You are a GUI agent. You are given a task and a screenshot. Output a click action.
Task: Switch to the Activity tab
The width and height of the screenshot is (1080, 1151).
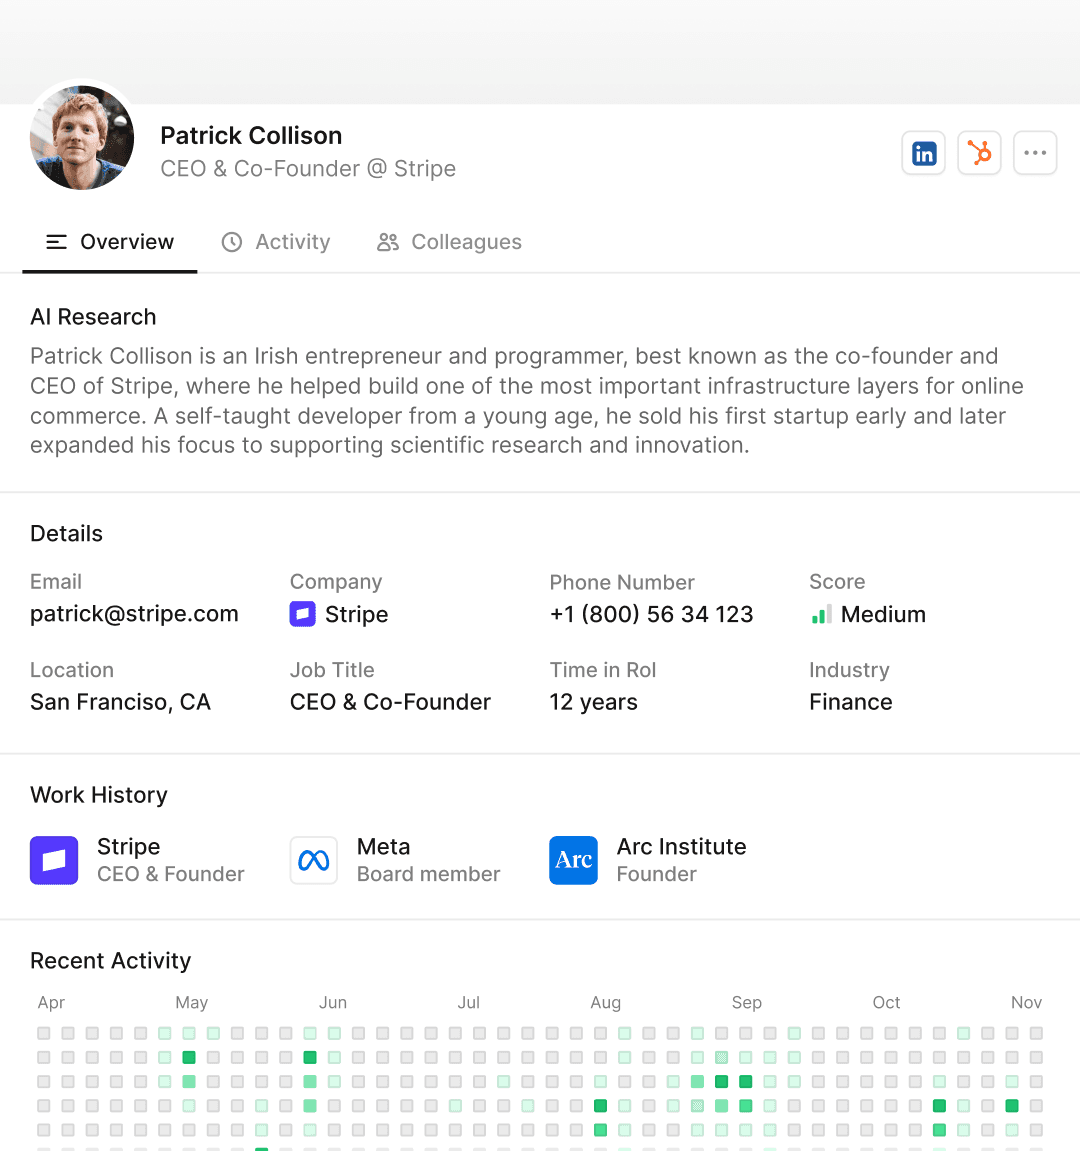point(276,242)
